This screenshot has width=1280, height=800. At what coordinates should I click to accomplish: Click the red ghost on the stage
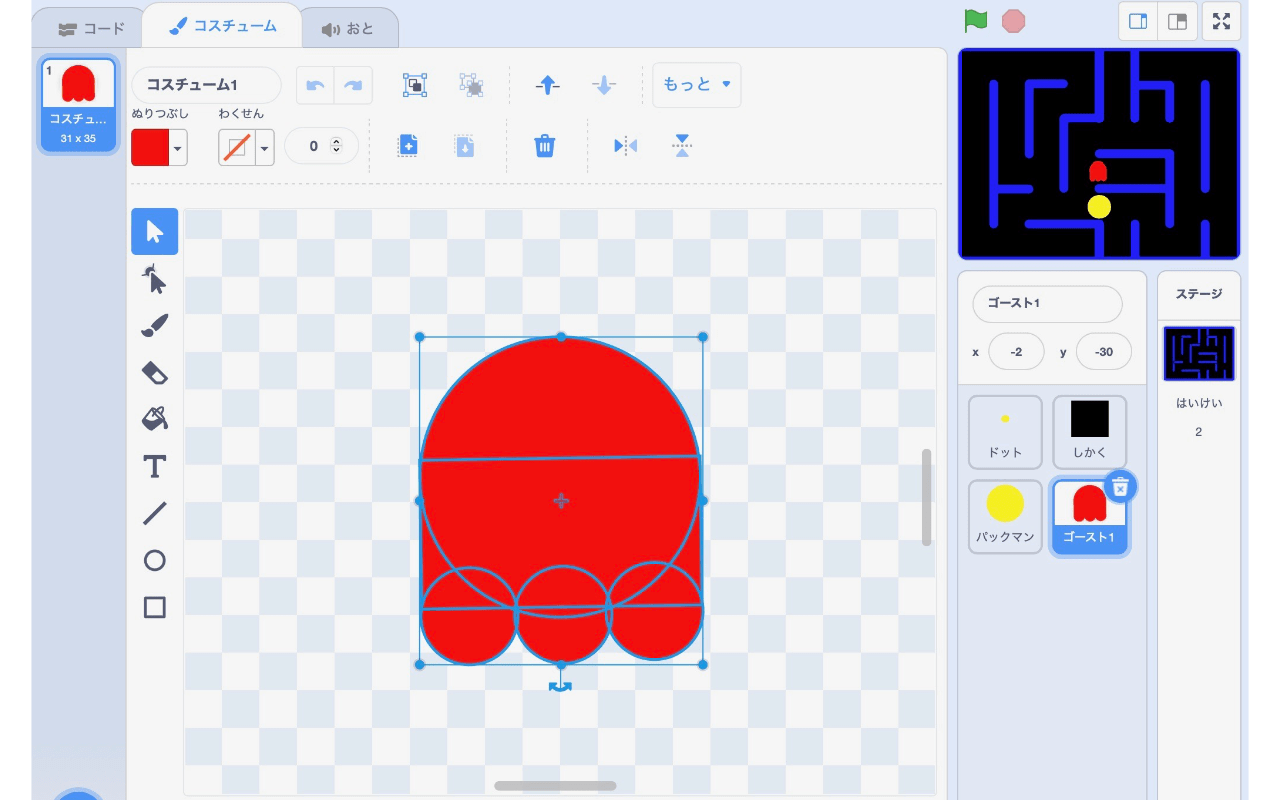point(1098,171)
